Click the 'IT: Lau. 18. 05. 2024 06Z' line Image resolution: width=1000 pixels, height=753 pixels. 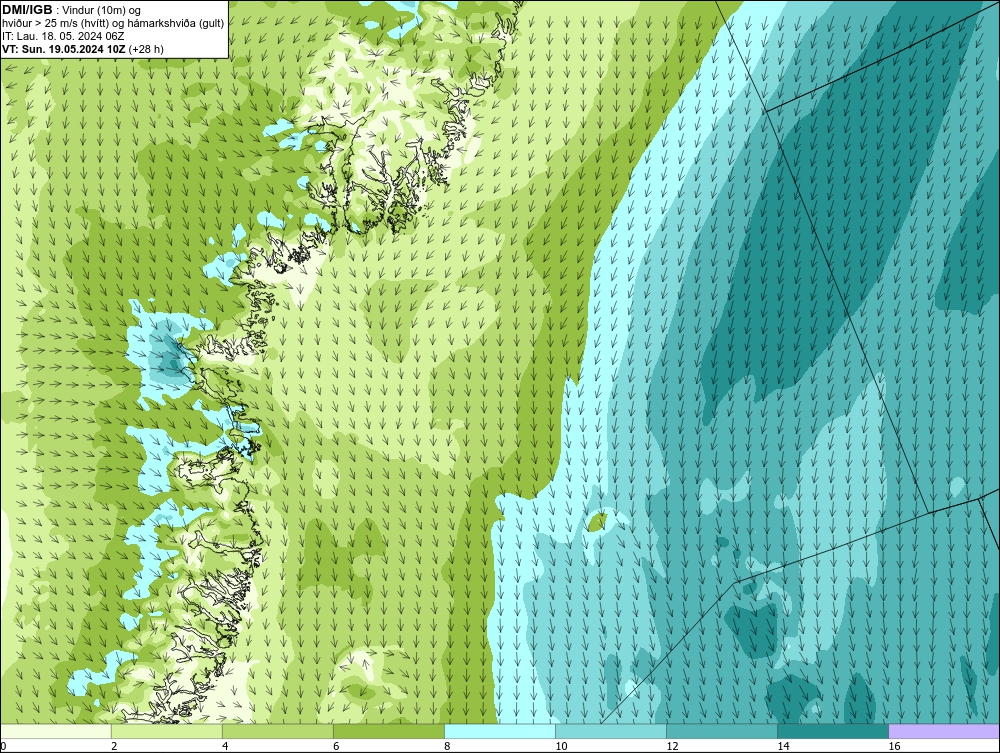tap(63, 36)
